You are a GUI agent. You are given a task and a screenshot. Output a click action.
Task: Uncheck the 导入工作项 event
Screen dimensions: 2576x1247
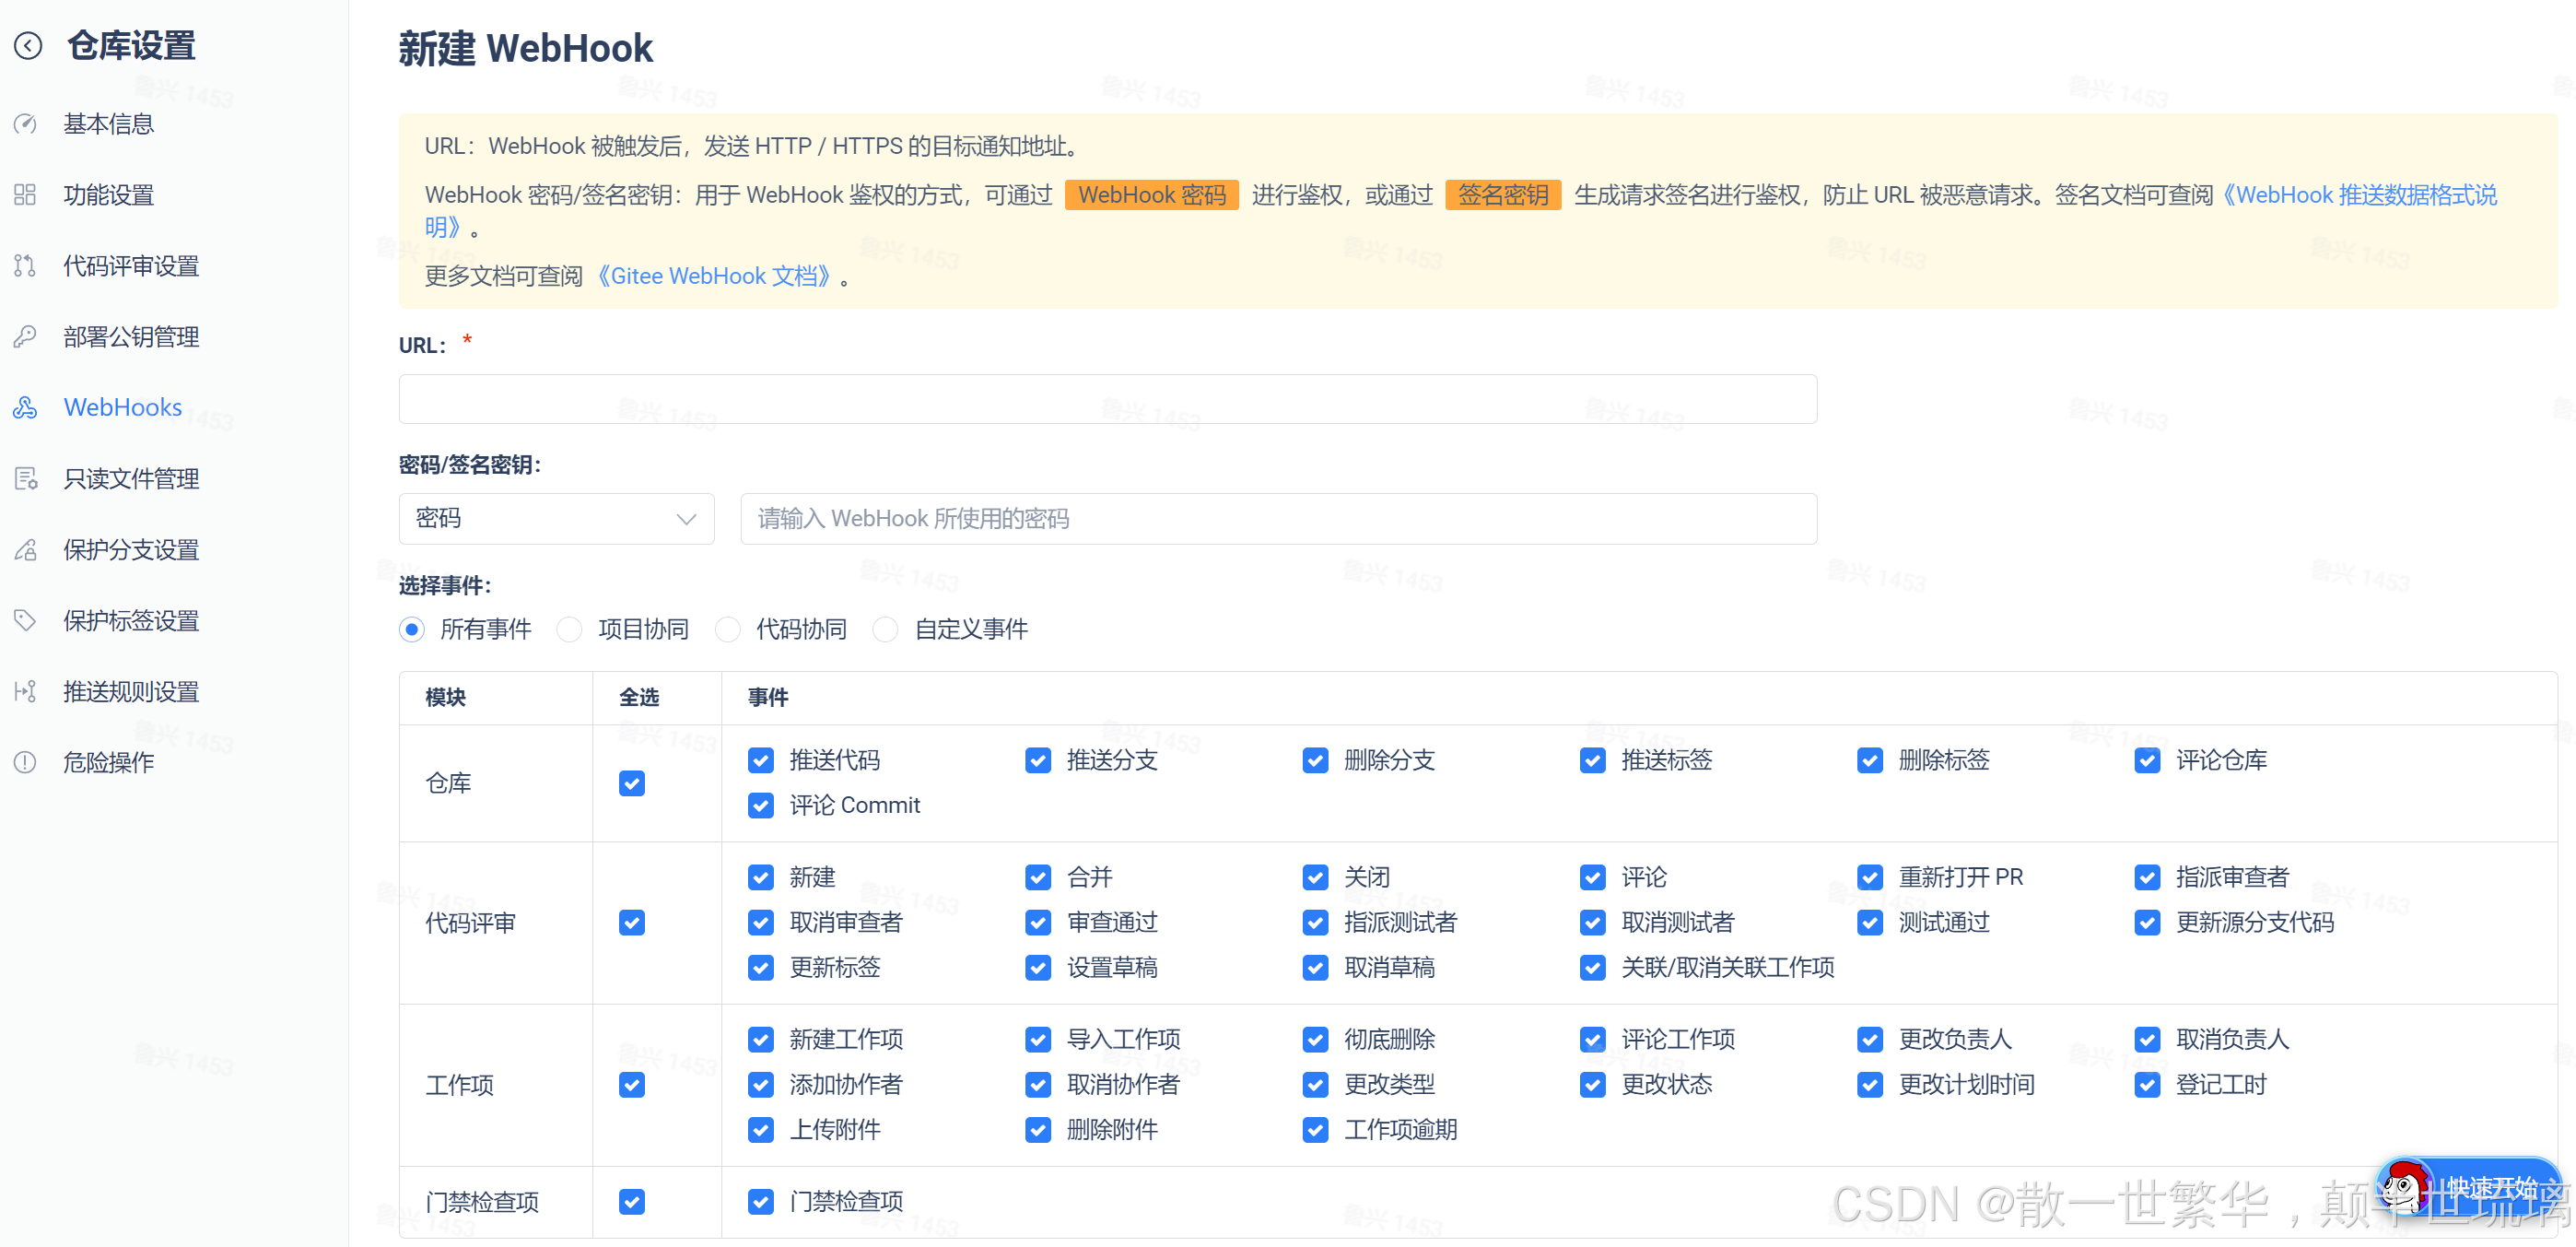[1037, 1040]
